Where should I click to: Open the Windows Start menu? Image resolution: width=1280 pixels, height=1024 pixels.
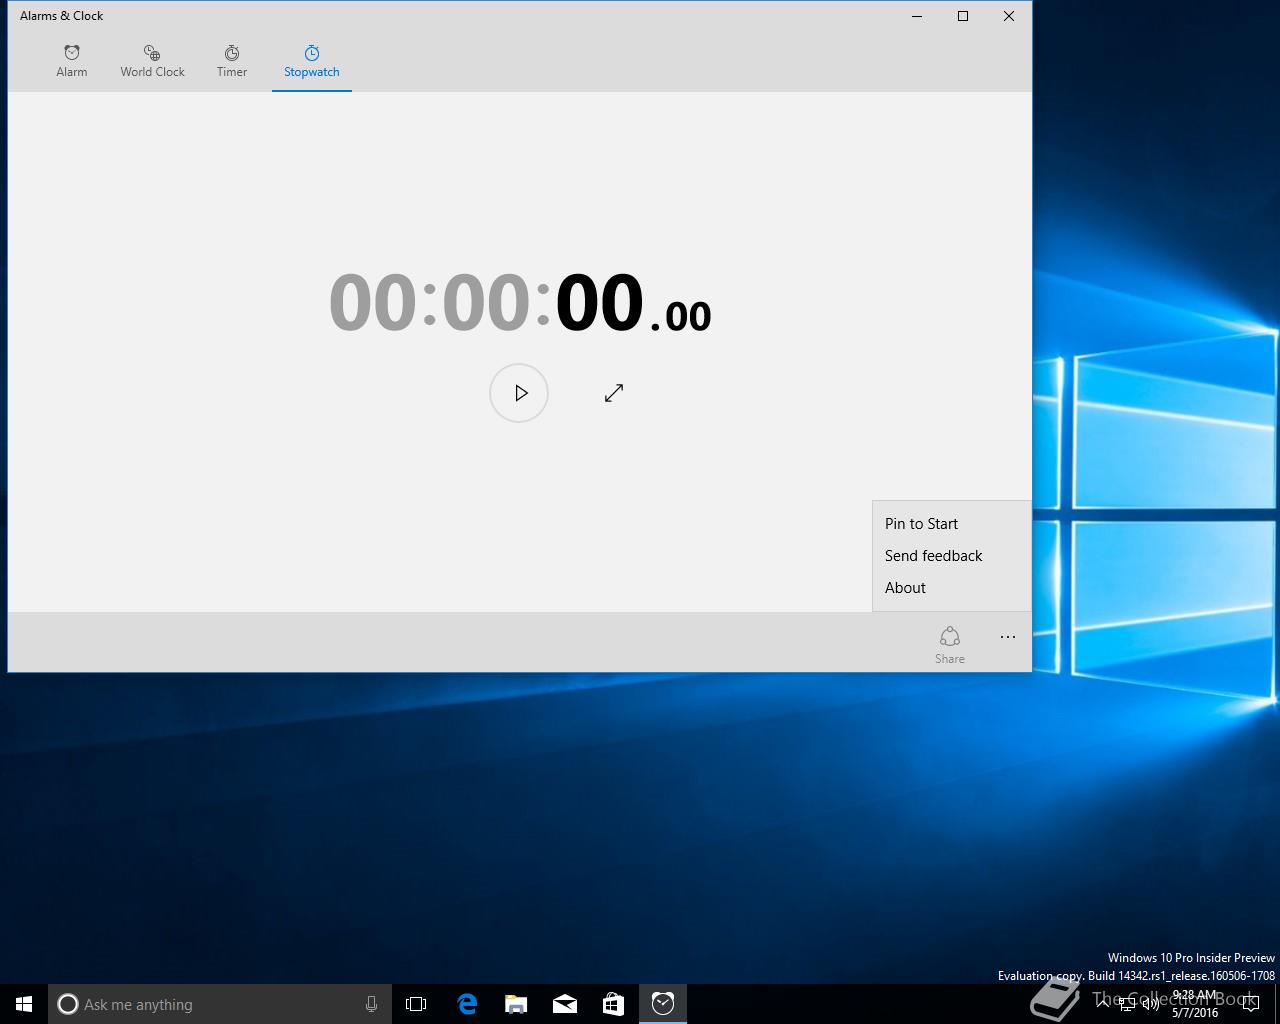(x=24, y=1004)
